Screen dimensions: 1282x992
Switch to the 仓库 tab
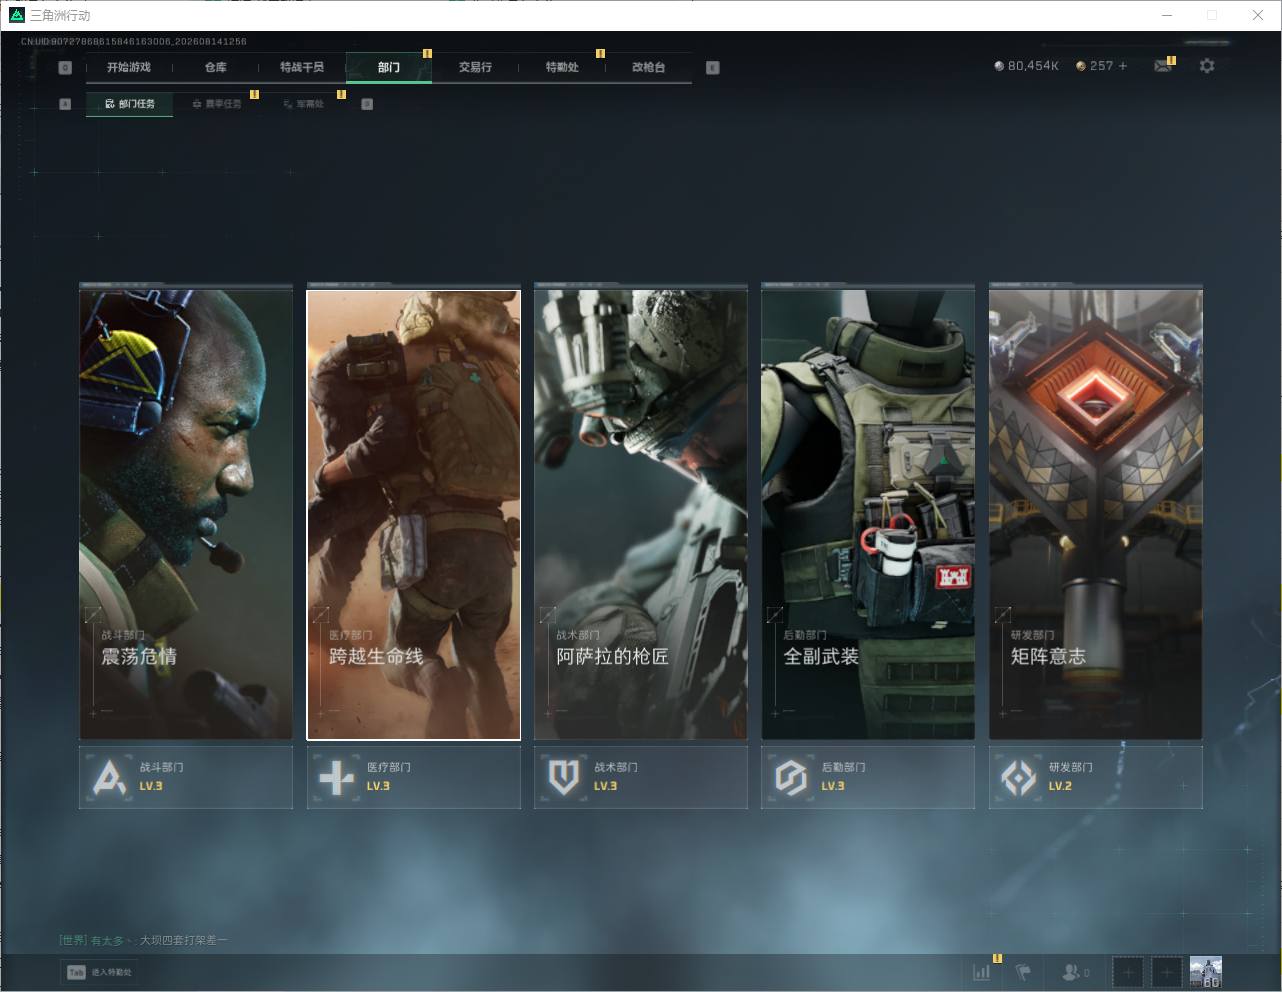[x=216, y=67]
